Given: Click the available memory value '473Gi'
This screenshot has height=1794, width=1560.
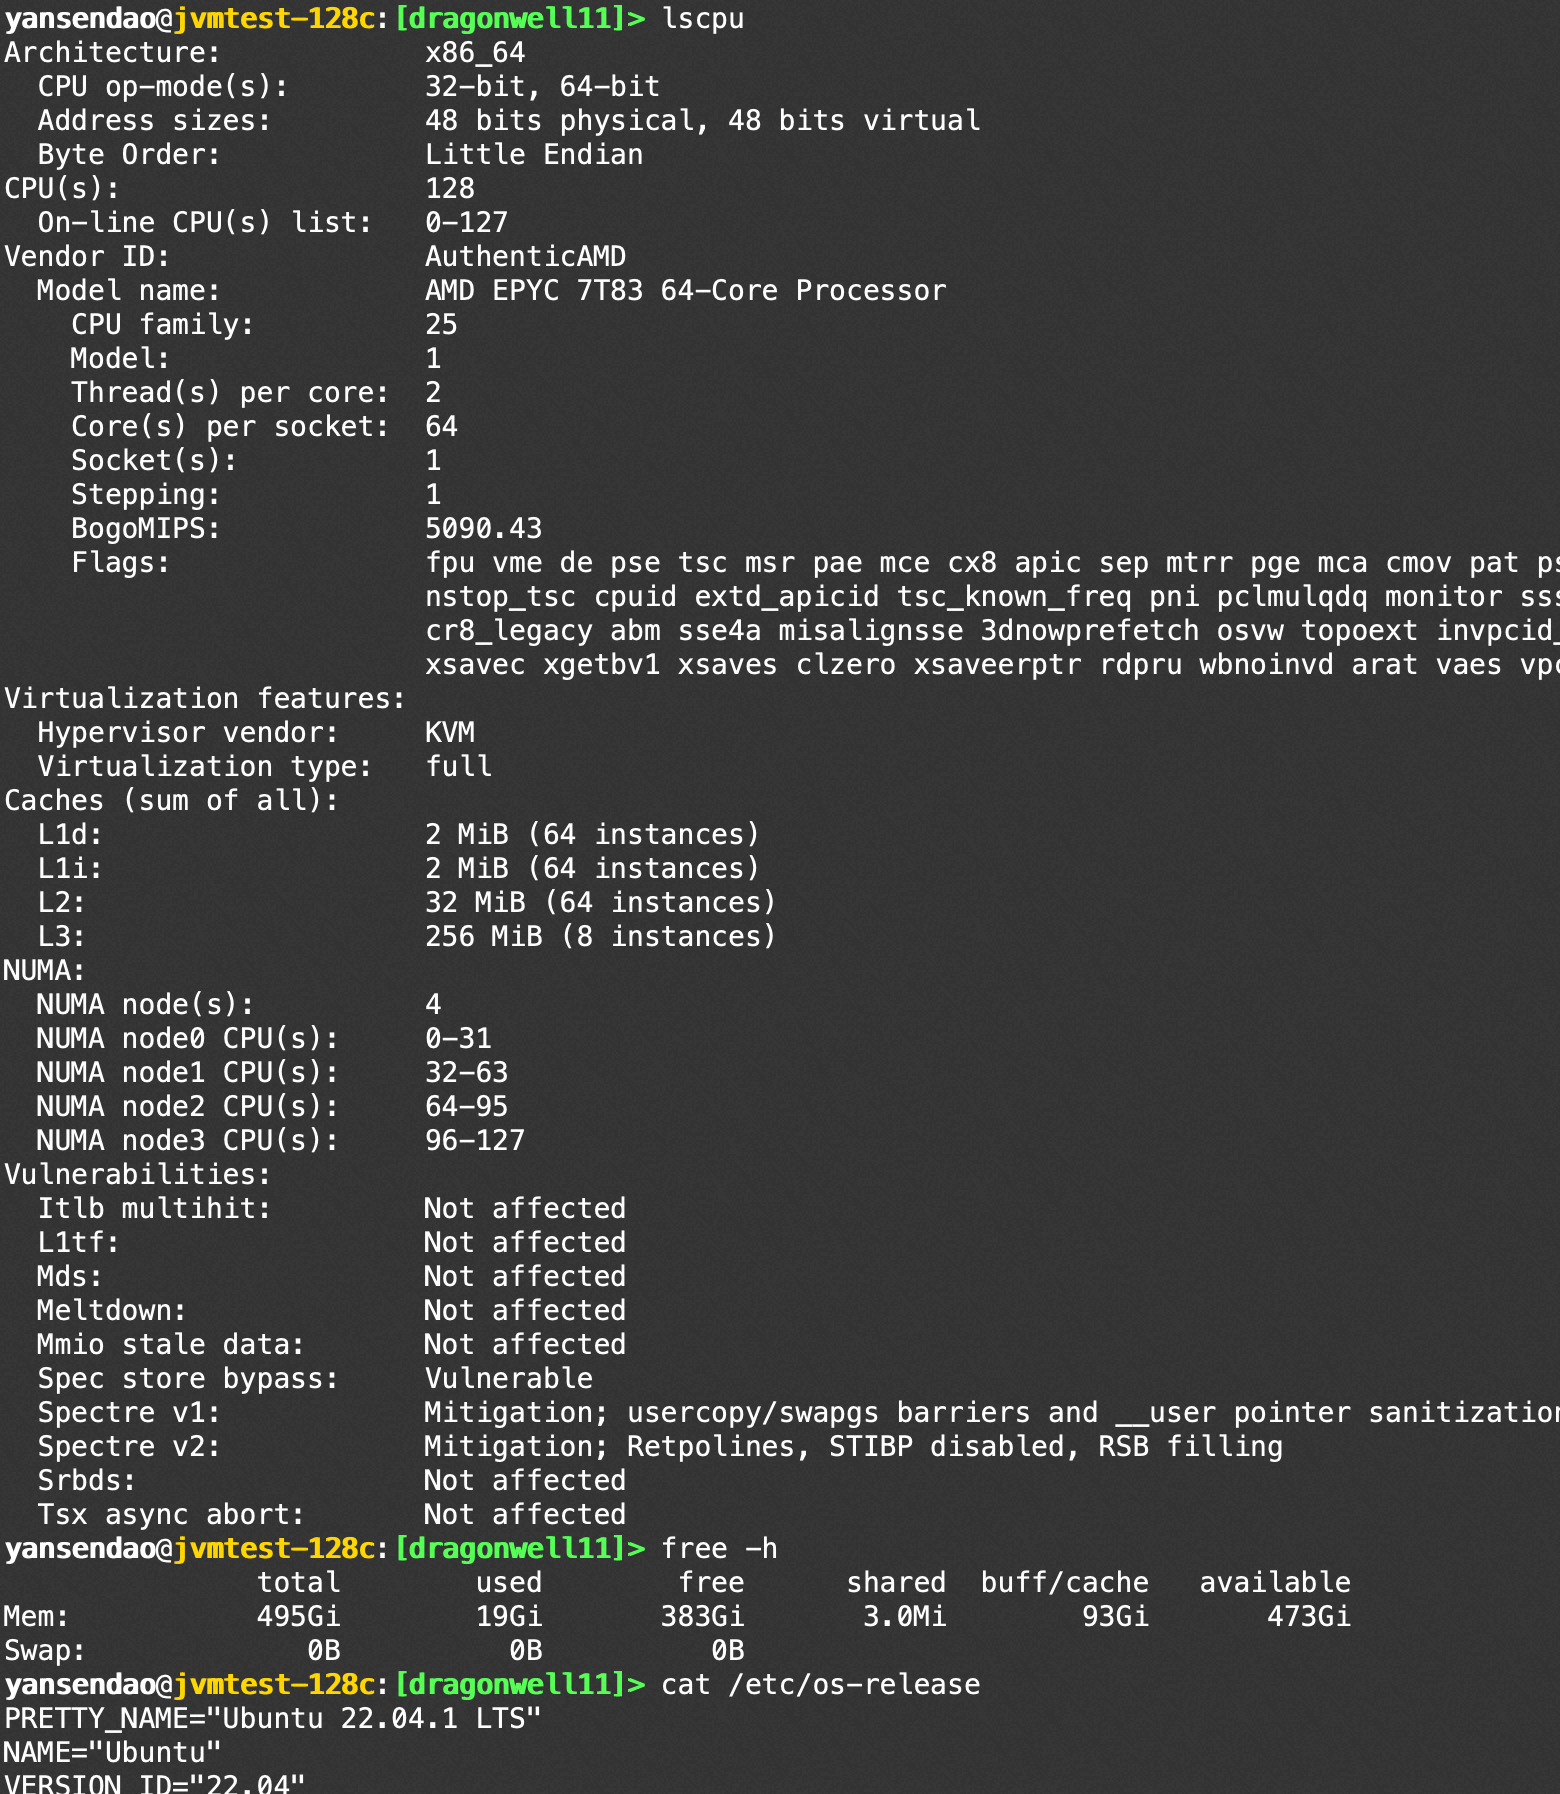Looking at the screenshot, I should pos(1309,1617).
